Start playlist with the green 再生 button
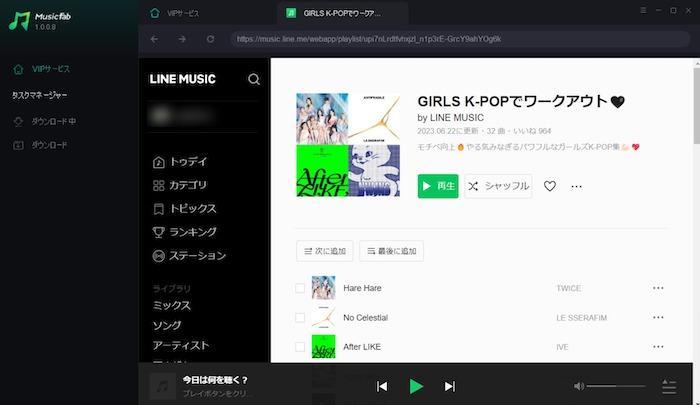Image resolution: width=700 pixels, height=405 pixels. [x=438, y=186]
